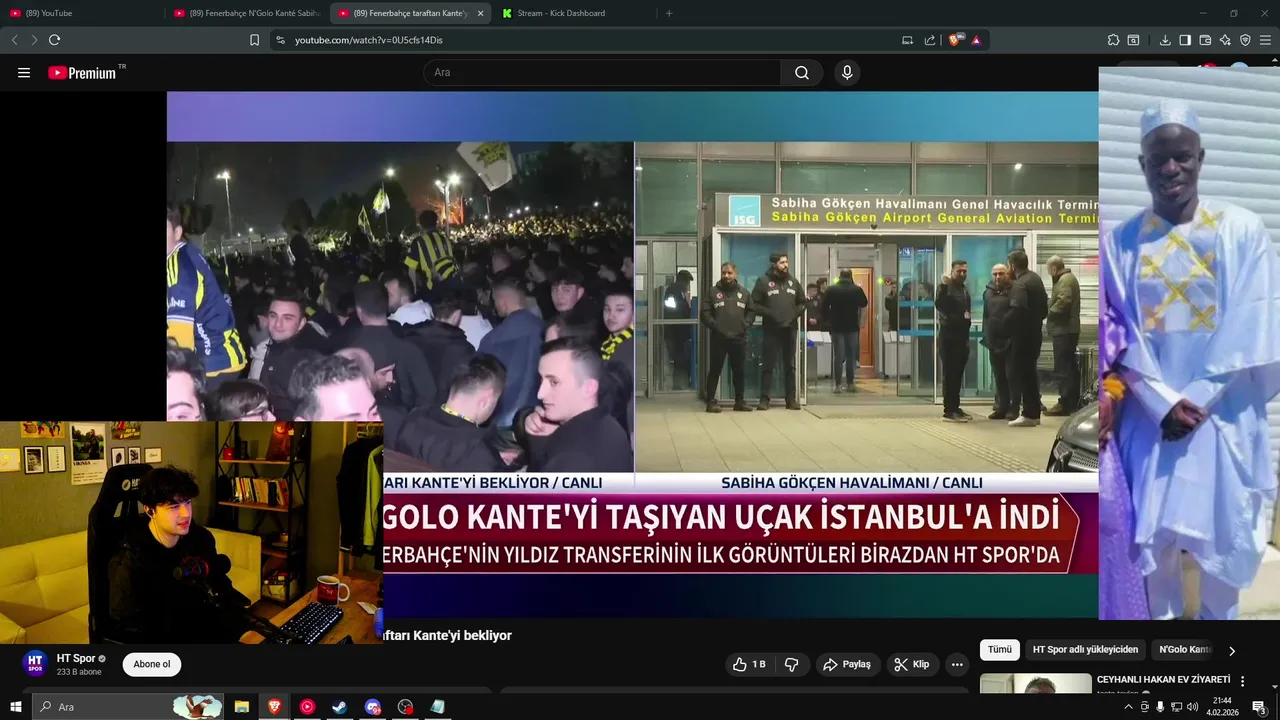Click the video player to pause
1280x720 pixels.
pos(632,355)
